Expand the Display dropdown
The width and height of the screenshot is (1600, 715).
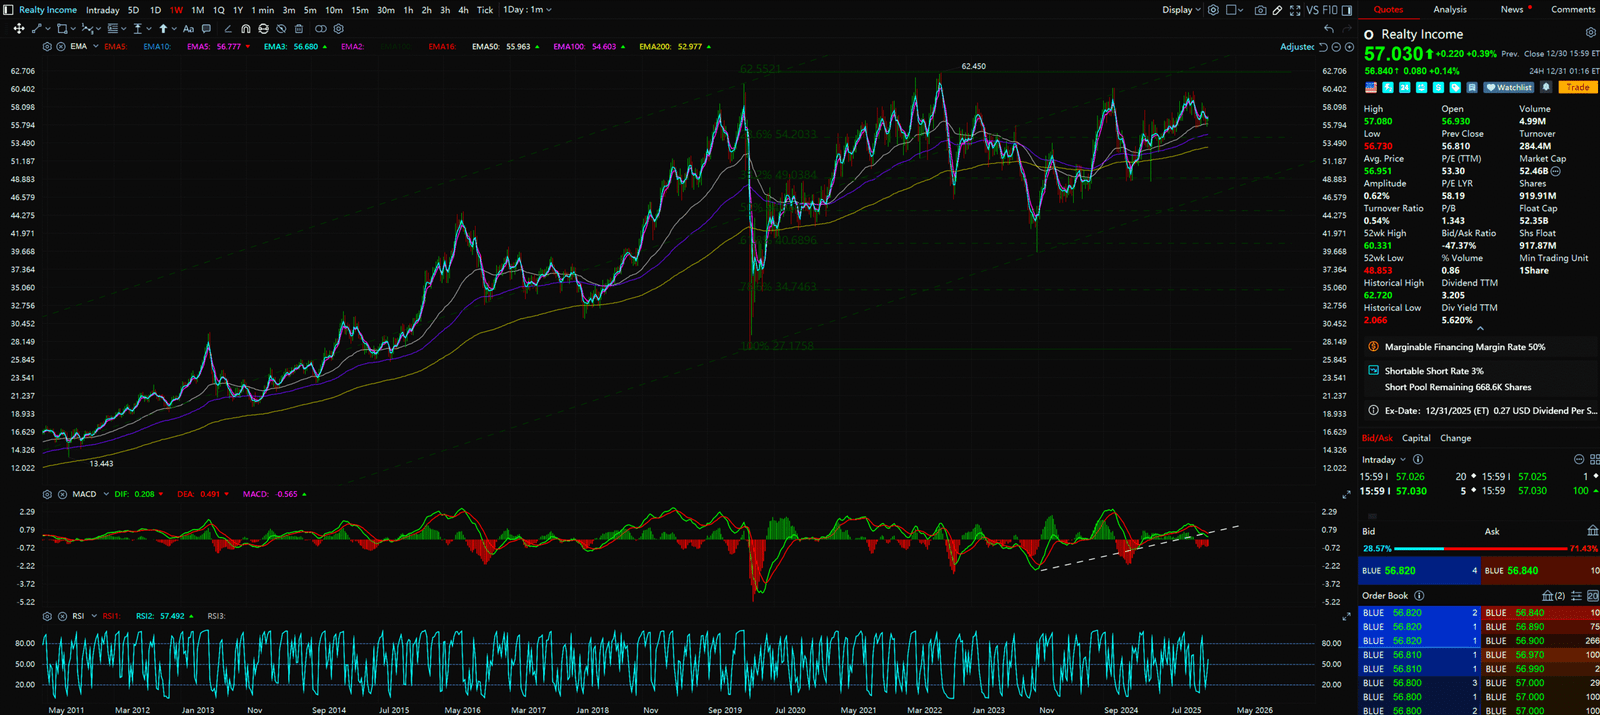coord(1181,10)
